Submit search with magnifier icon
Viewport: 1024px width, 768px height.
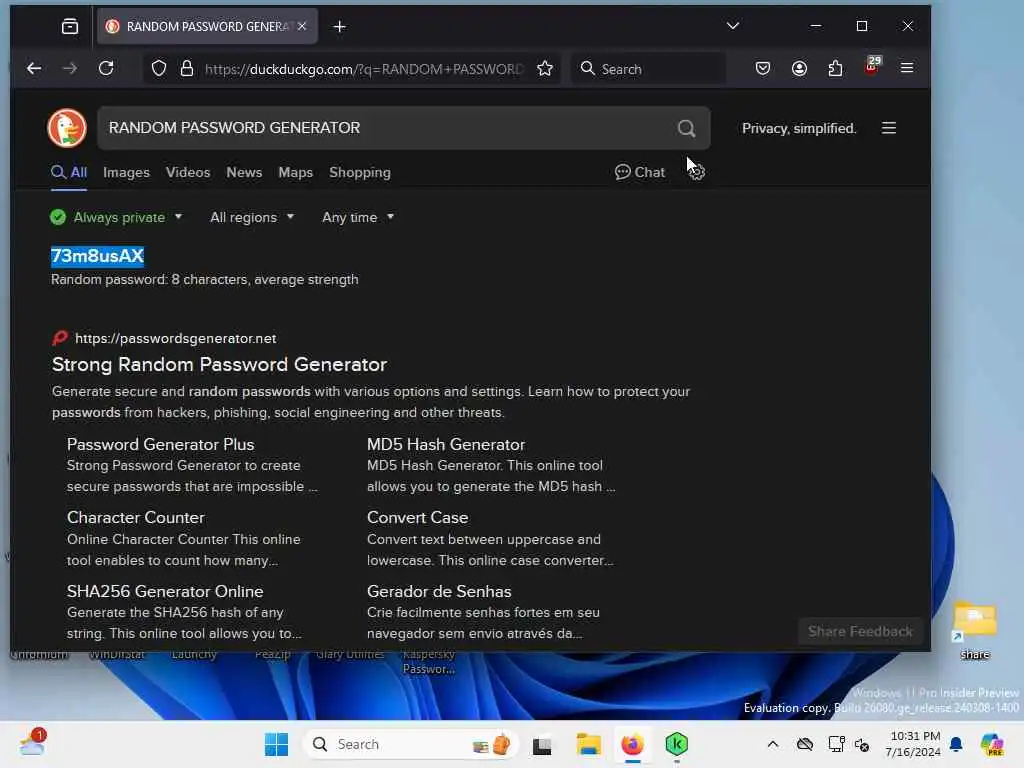[x=686, y=128]
